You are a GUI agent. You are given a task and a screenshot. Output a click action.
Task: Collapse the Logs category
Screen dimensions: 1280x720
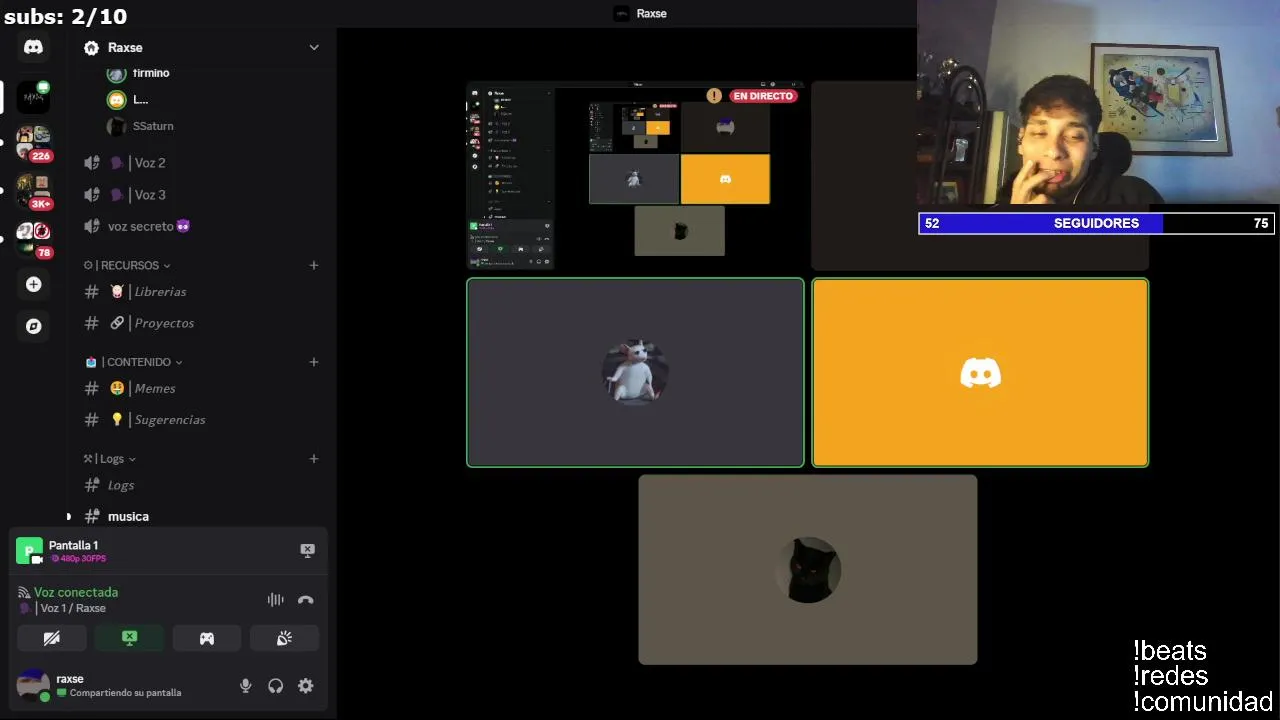point(110,459)
